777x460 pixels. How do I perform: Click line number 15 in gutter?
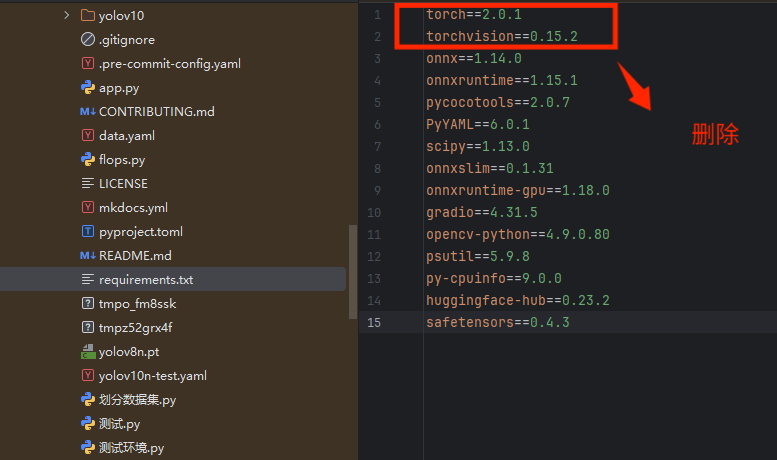tap(374, 323)
